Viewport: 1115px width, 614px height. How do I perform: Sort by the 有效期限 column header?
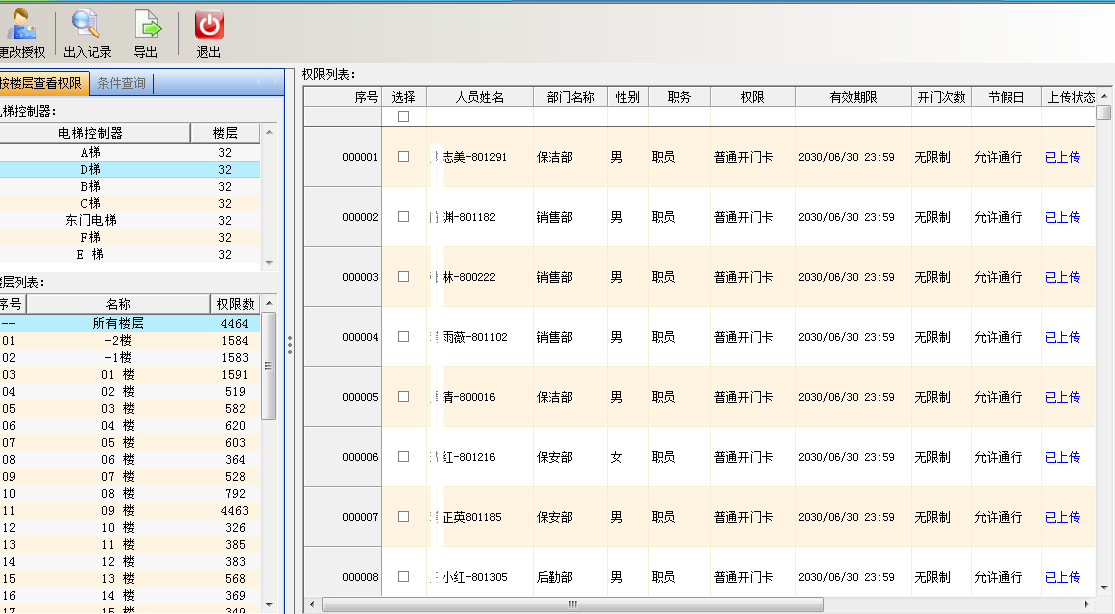tap(853, 97)
